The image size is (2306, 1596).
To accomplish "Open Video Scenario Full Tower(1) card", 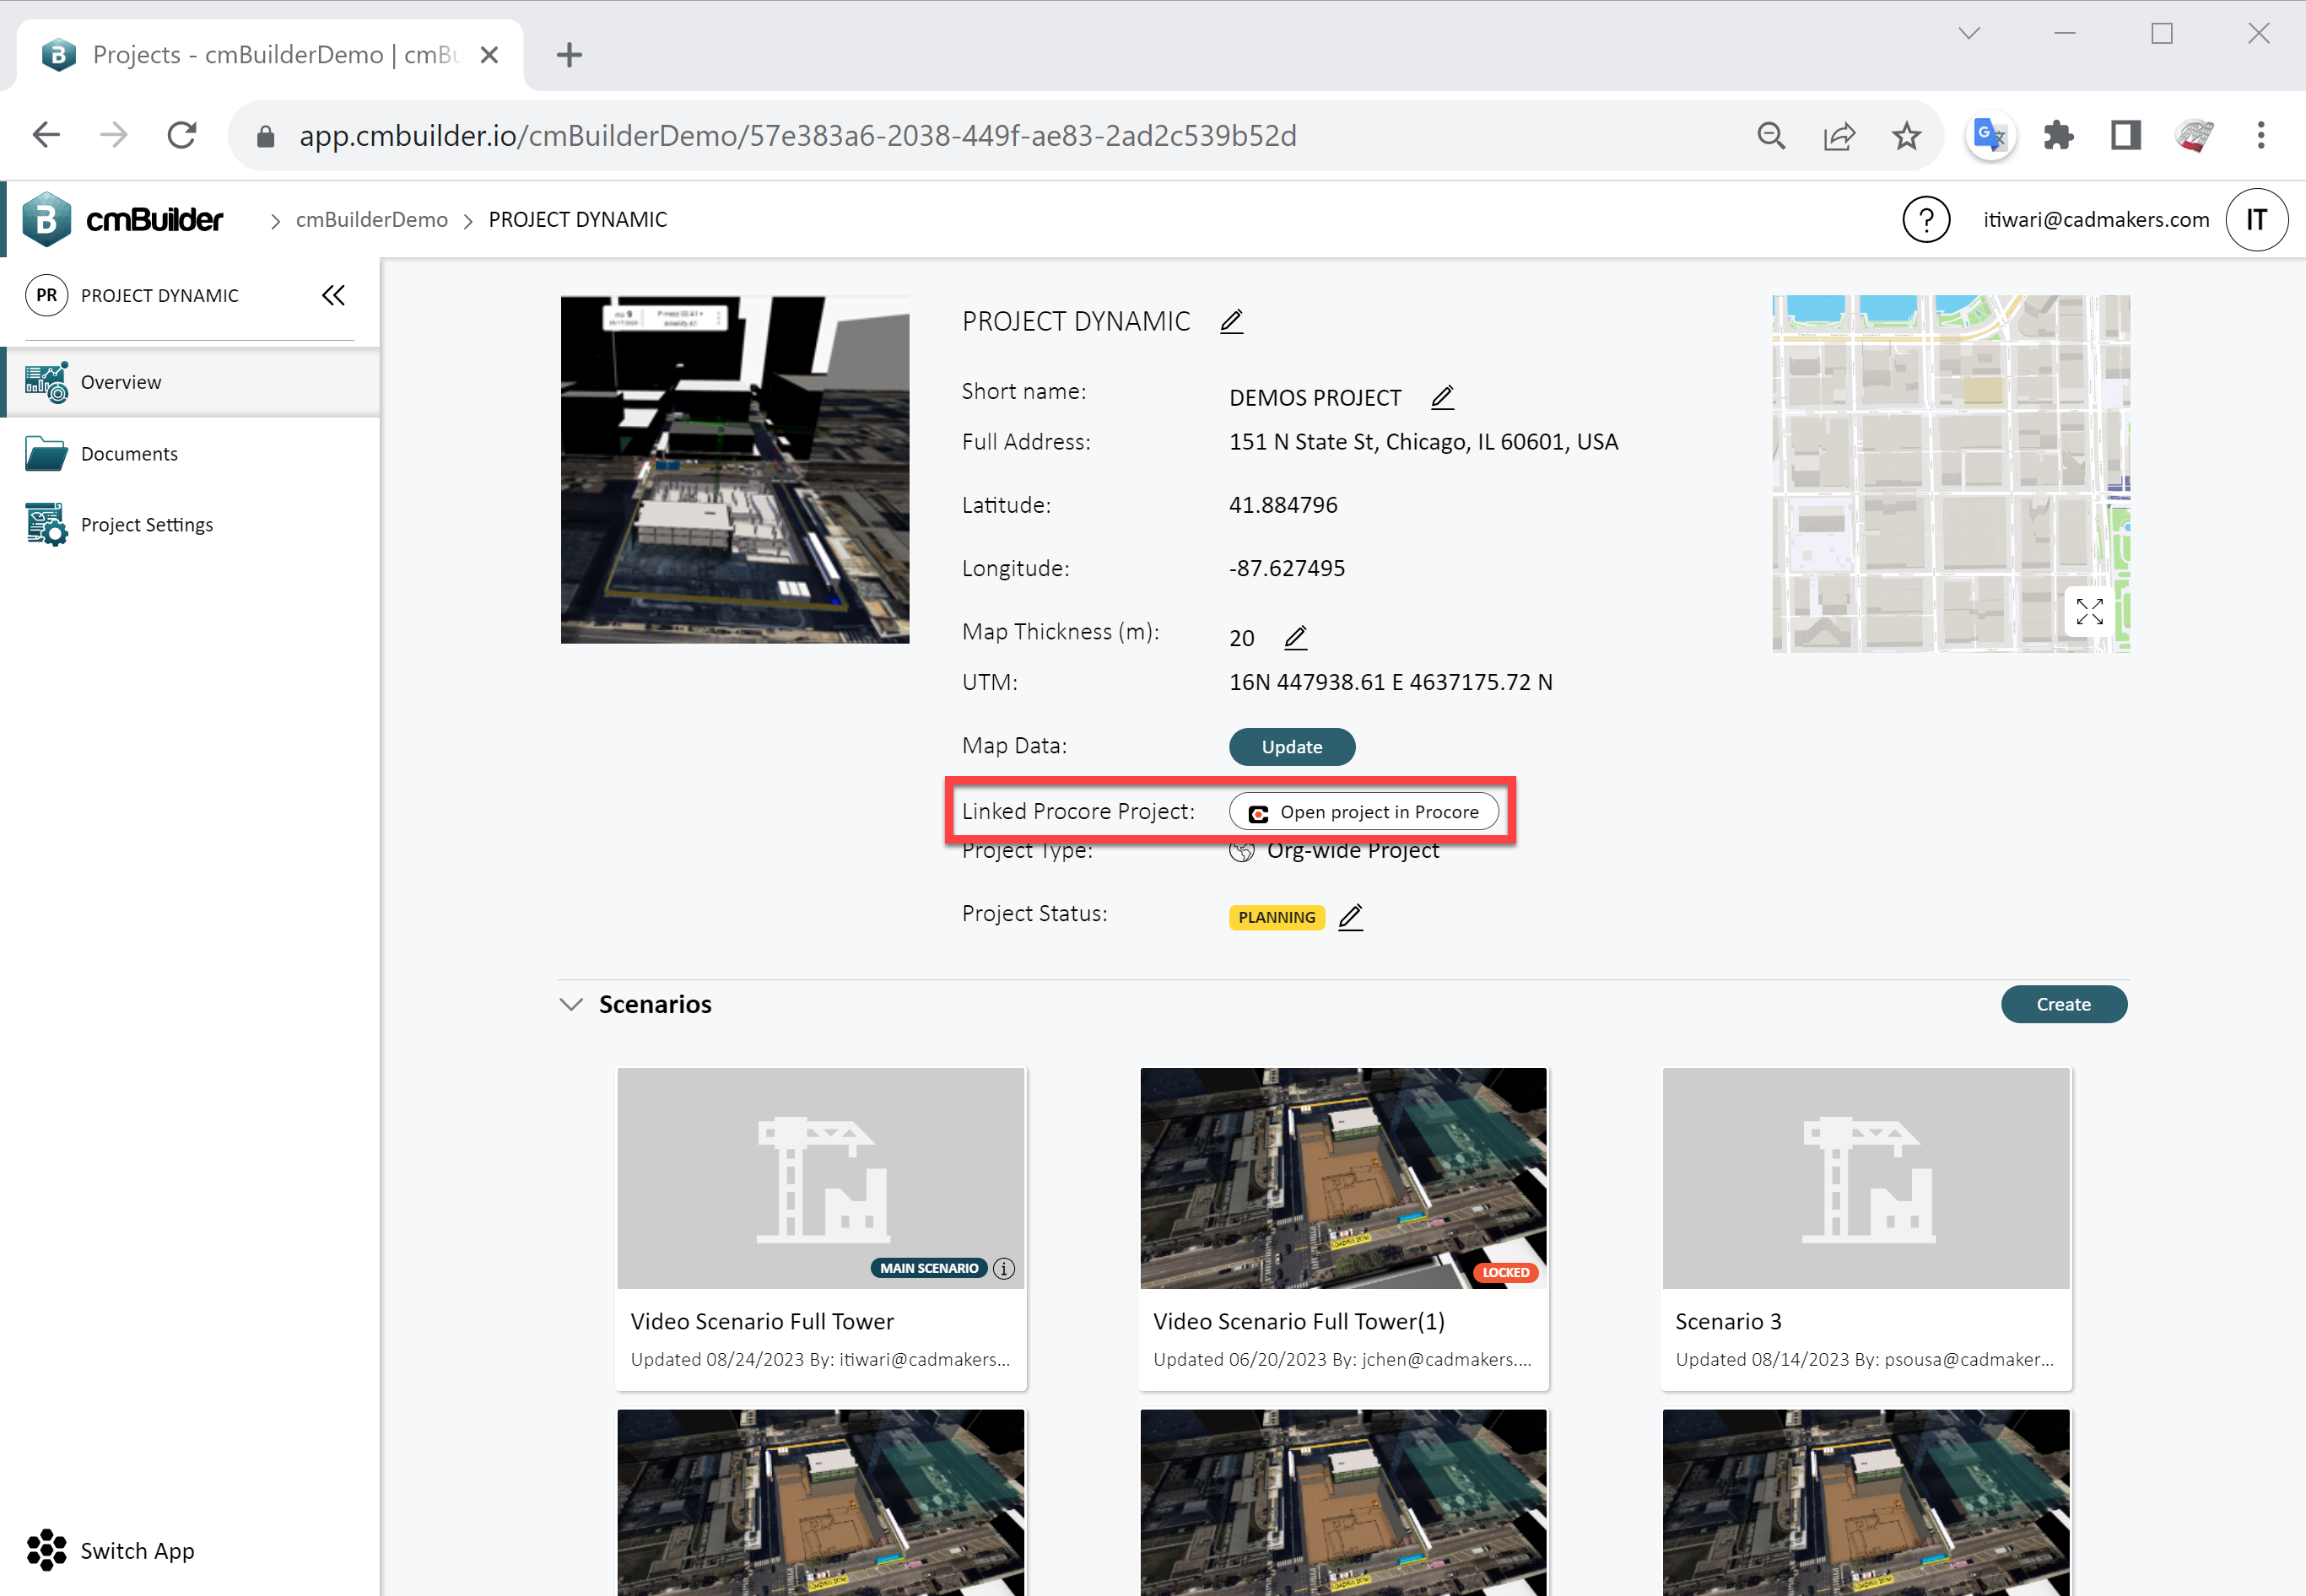I will [1343, 1228].
